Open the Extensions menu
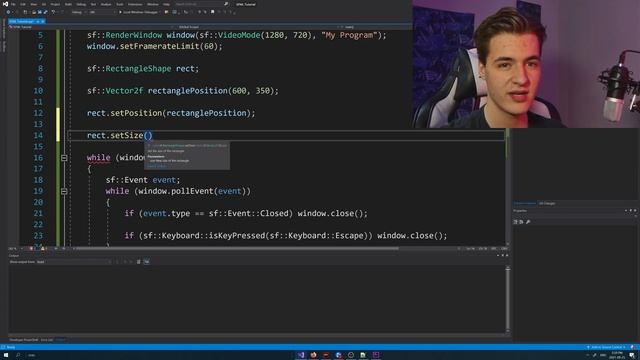Viewport: 640px width, 360px height. (x=135, y=4)
